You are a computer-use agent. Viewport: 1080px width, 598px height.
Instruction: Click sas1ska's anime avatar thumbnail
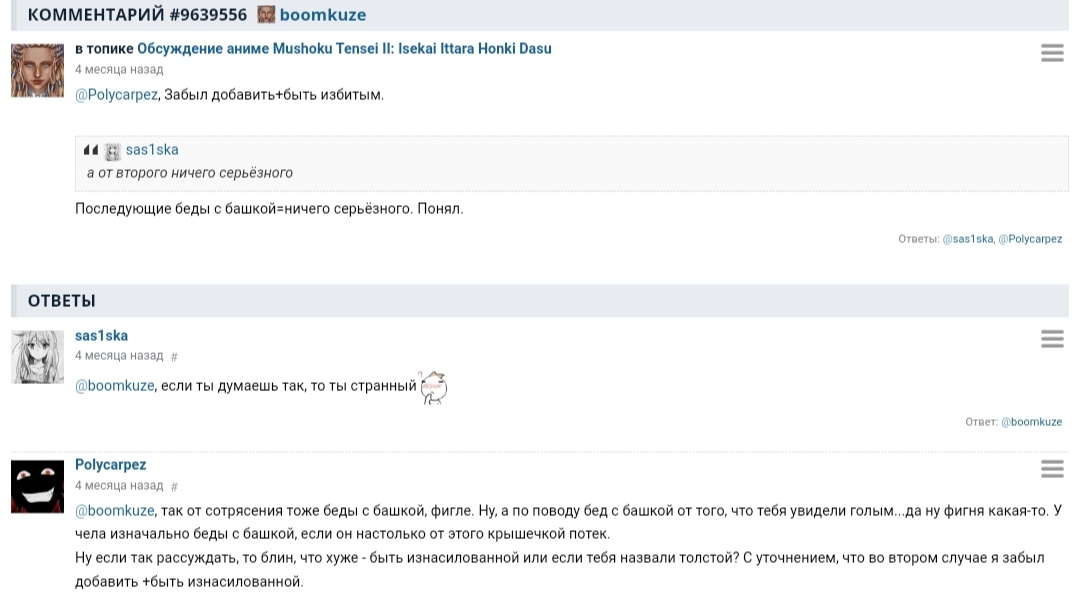(37, 357)
